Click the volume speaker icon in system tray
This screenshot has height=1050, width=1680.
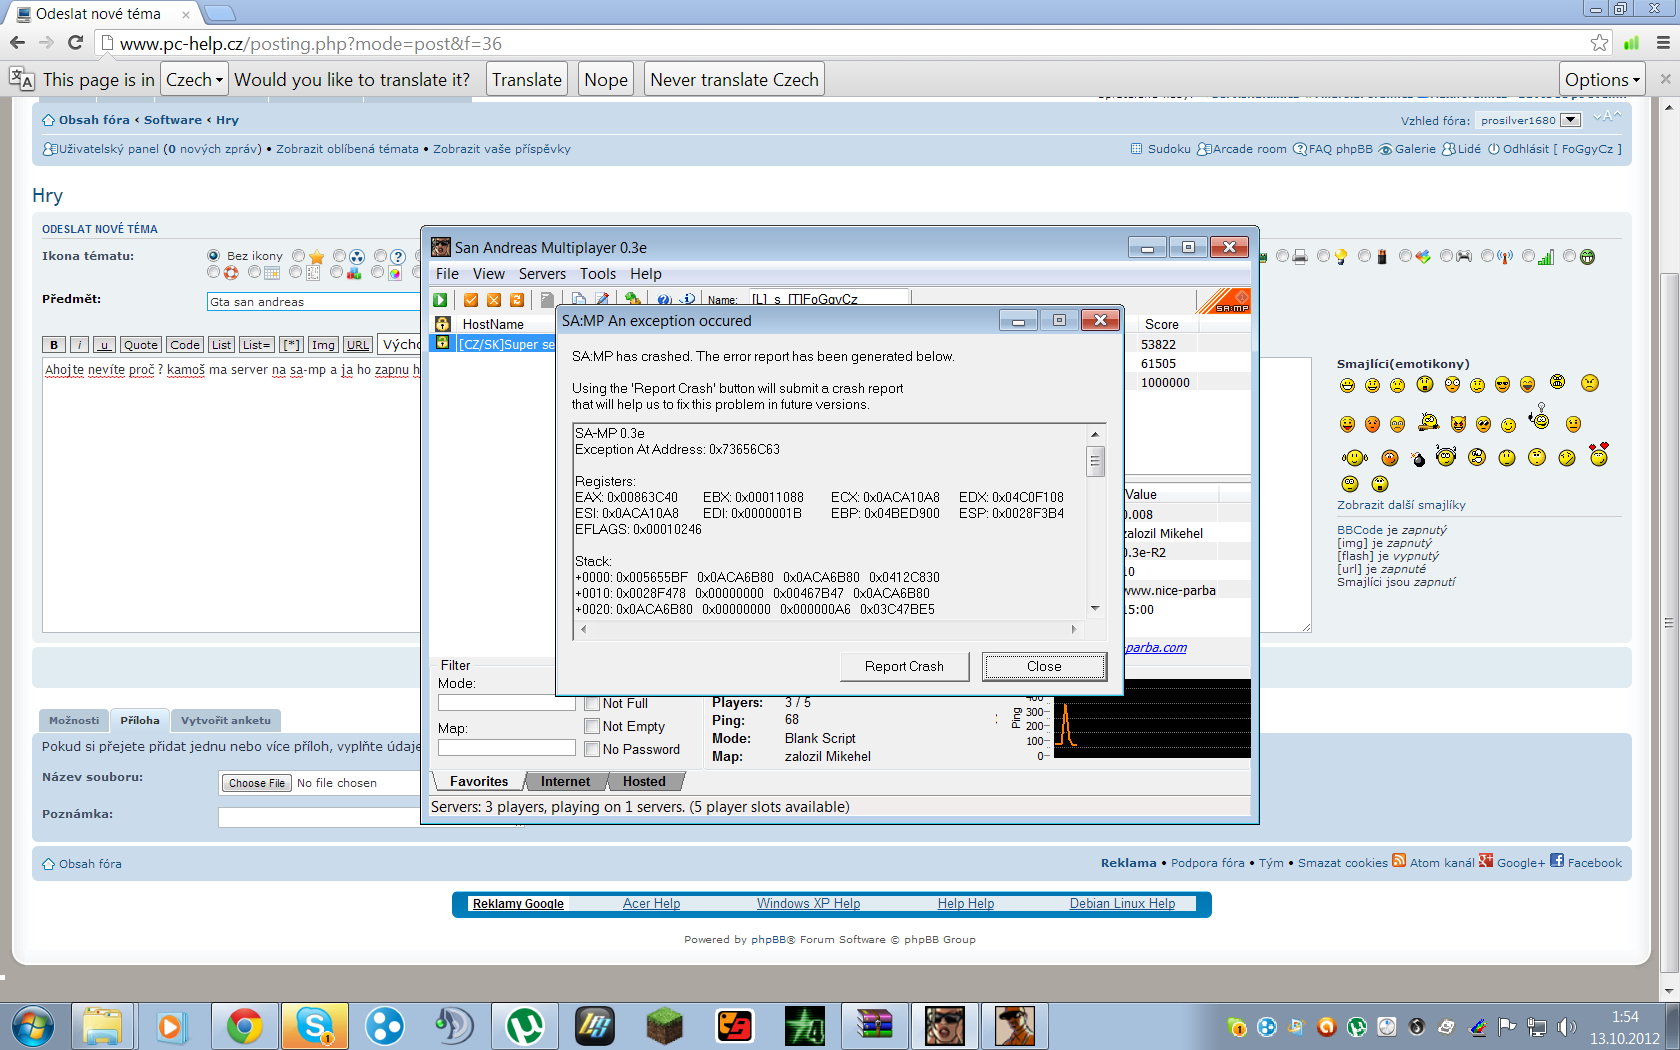[1567, 1027]
